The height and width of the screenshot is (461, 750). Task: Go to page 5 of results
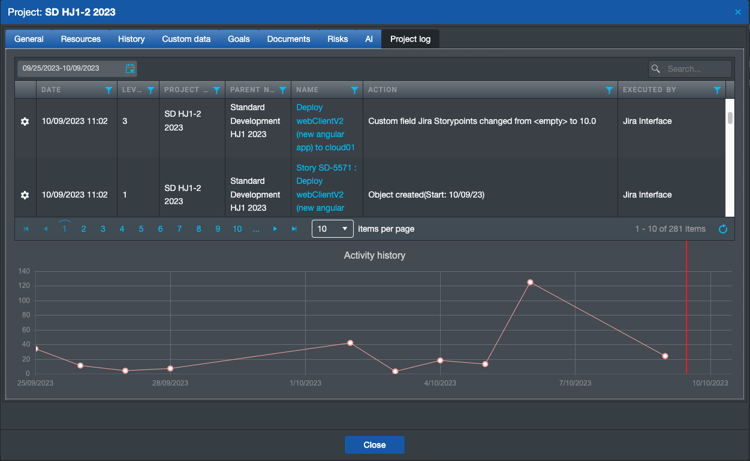(141, 229)
